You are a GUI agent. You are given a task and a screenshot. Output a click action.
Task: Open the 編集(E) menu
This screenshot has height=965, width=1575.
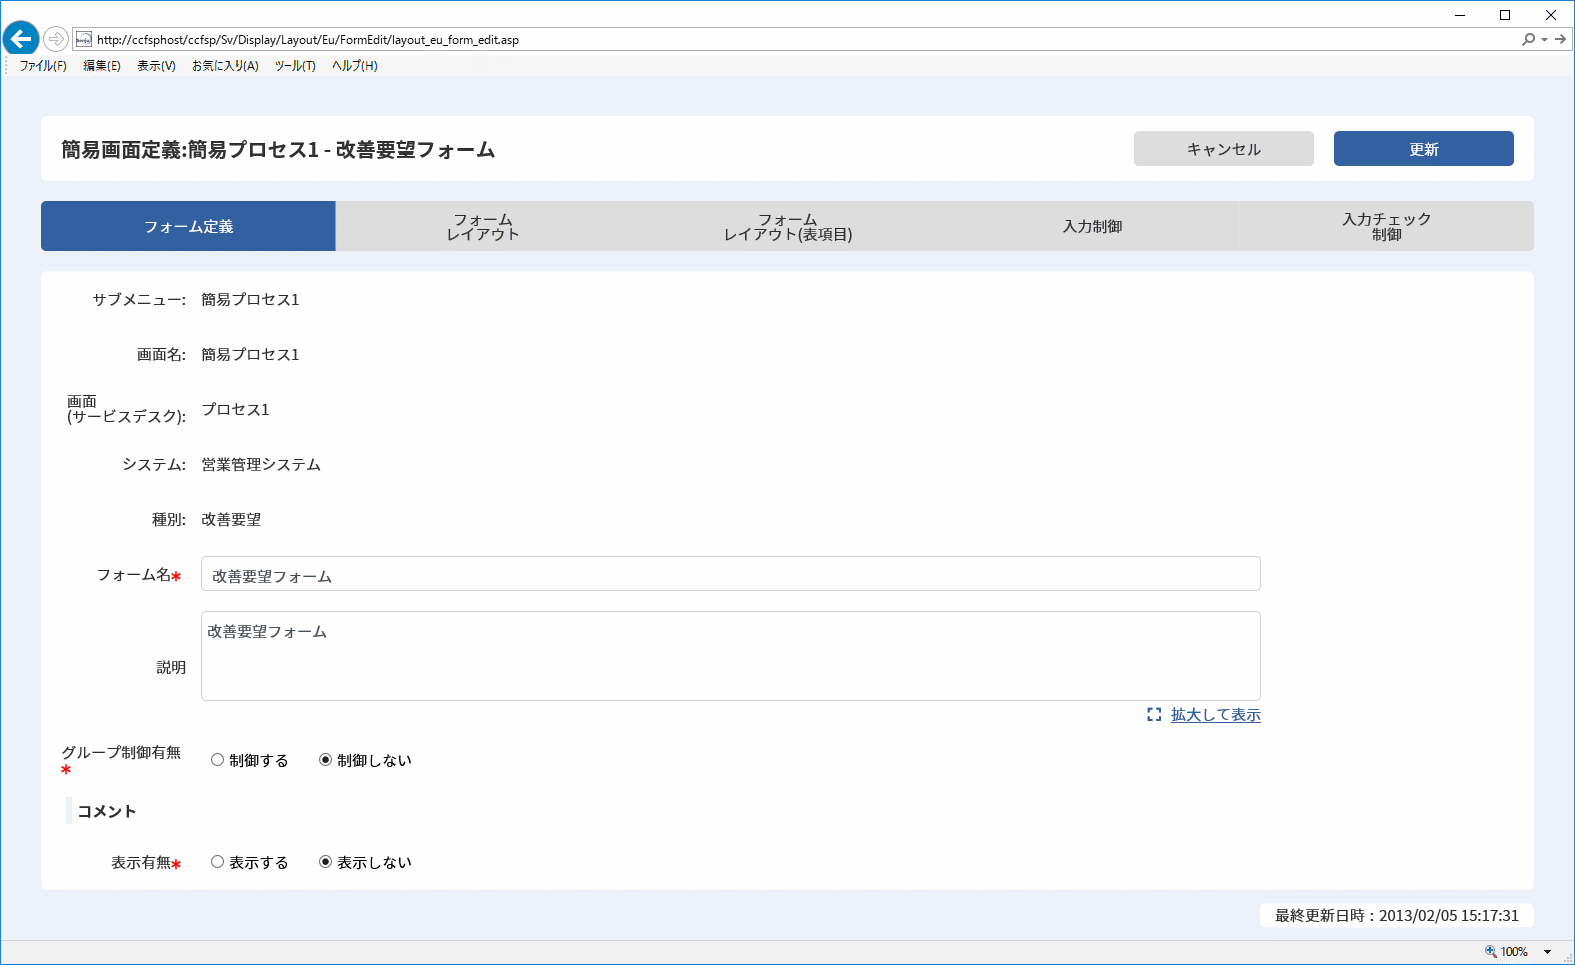click(x=102, y=66)
